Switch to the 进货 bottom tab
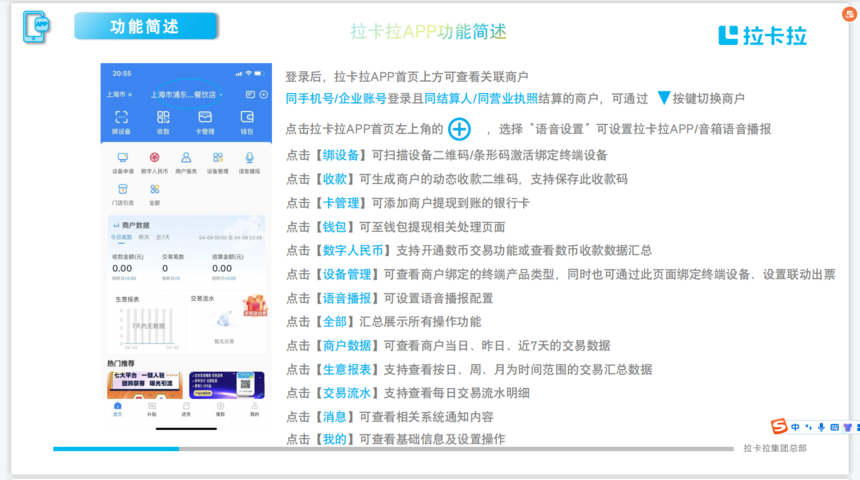860x480 pixels. [x=186, y=409]
